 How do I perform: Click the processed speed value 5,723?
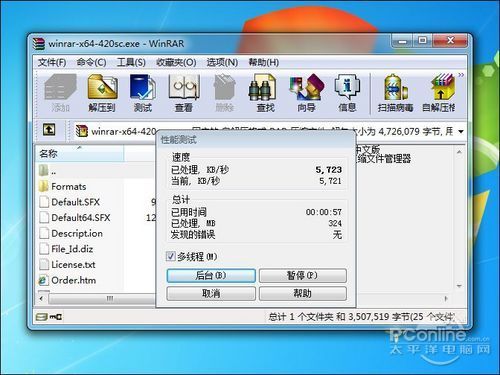329,170
